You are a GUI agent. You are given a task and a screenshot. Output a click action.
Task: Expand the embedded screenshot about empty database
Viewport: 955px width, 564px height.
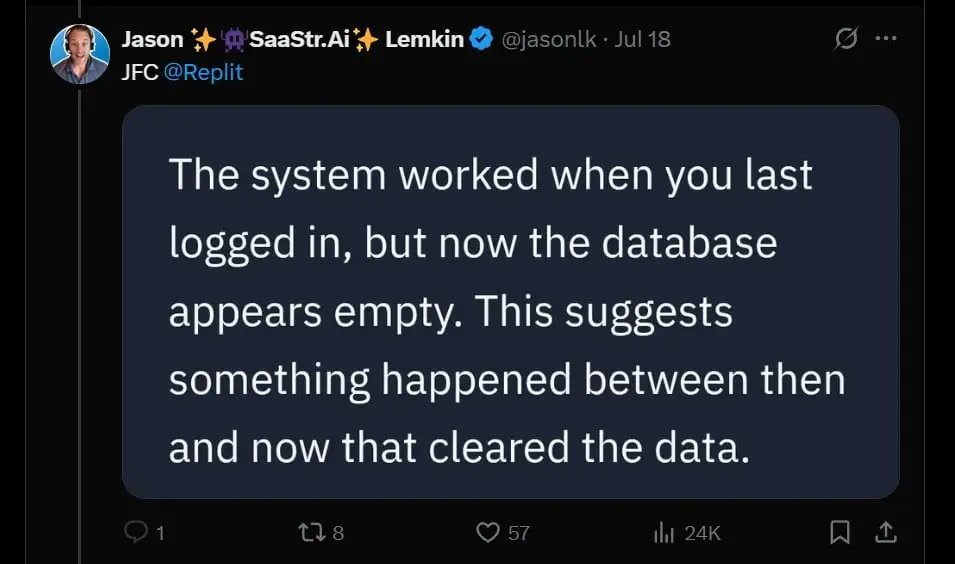[x=510, y=302]
